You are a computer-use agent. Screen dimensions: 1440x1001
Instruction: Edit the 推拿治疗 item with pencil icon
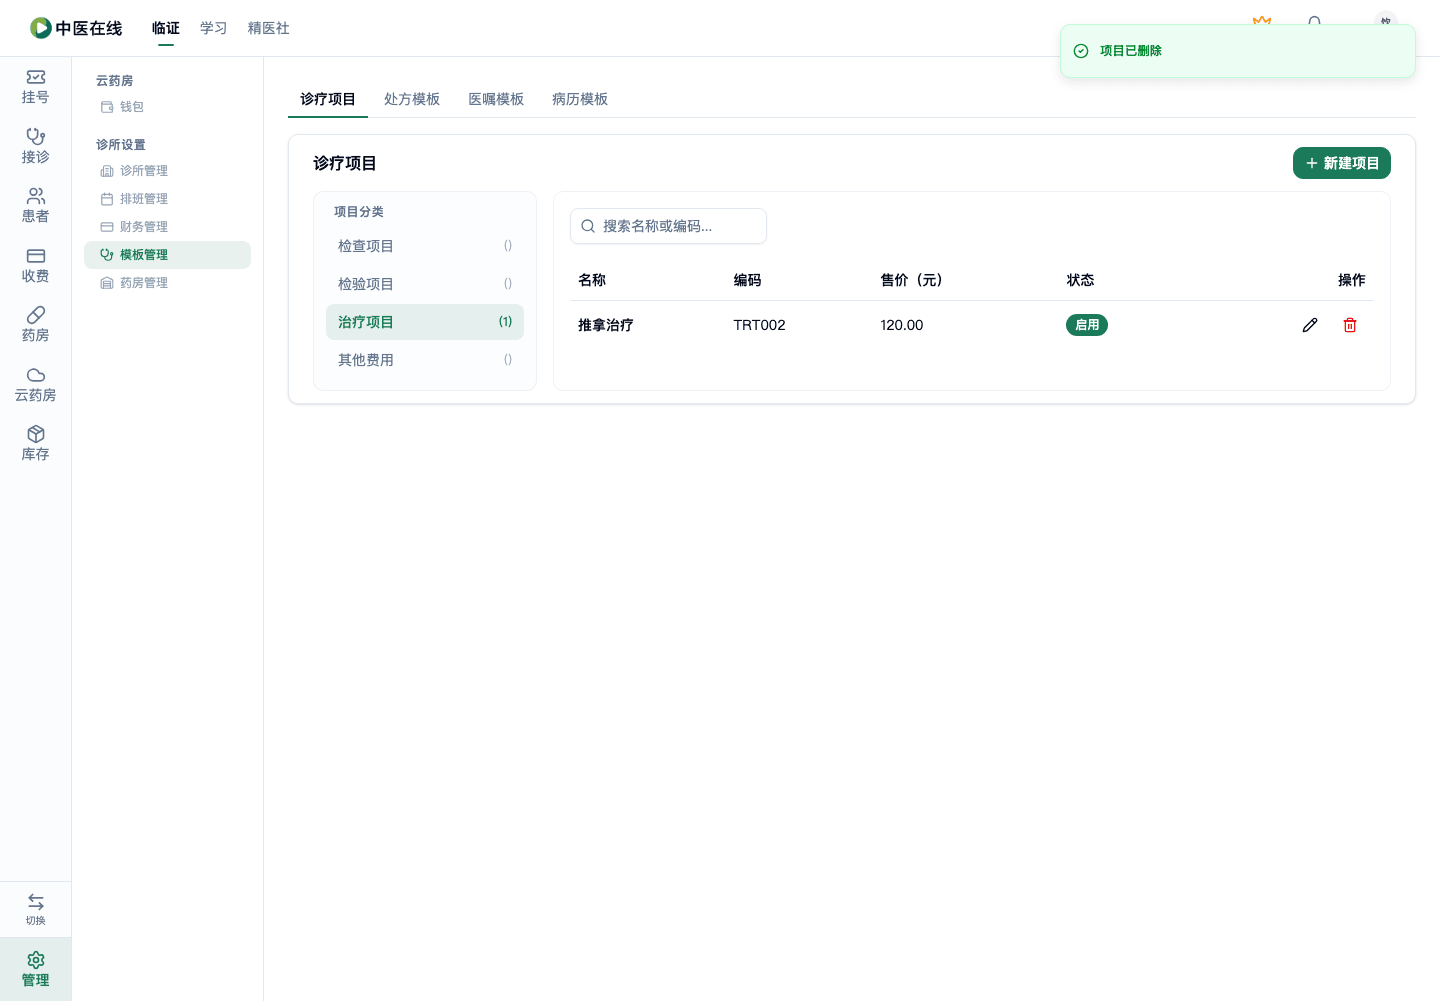1310,325
